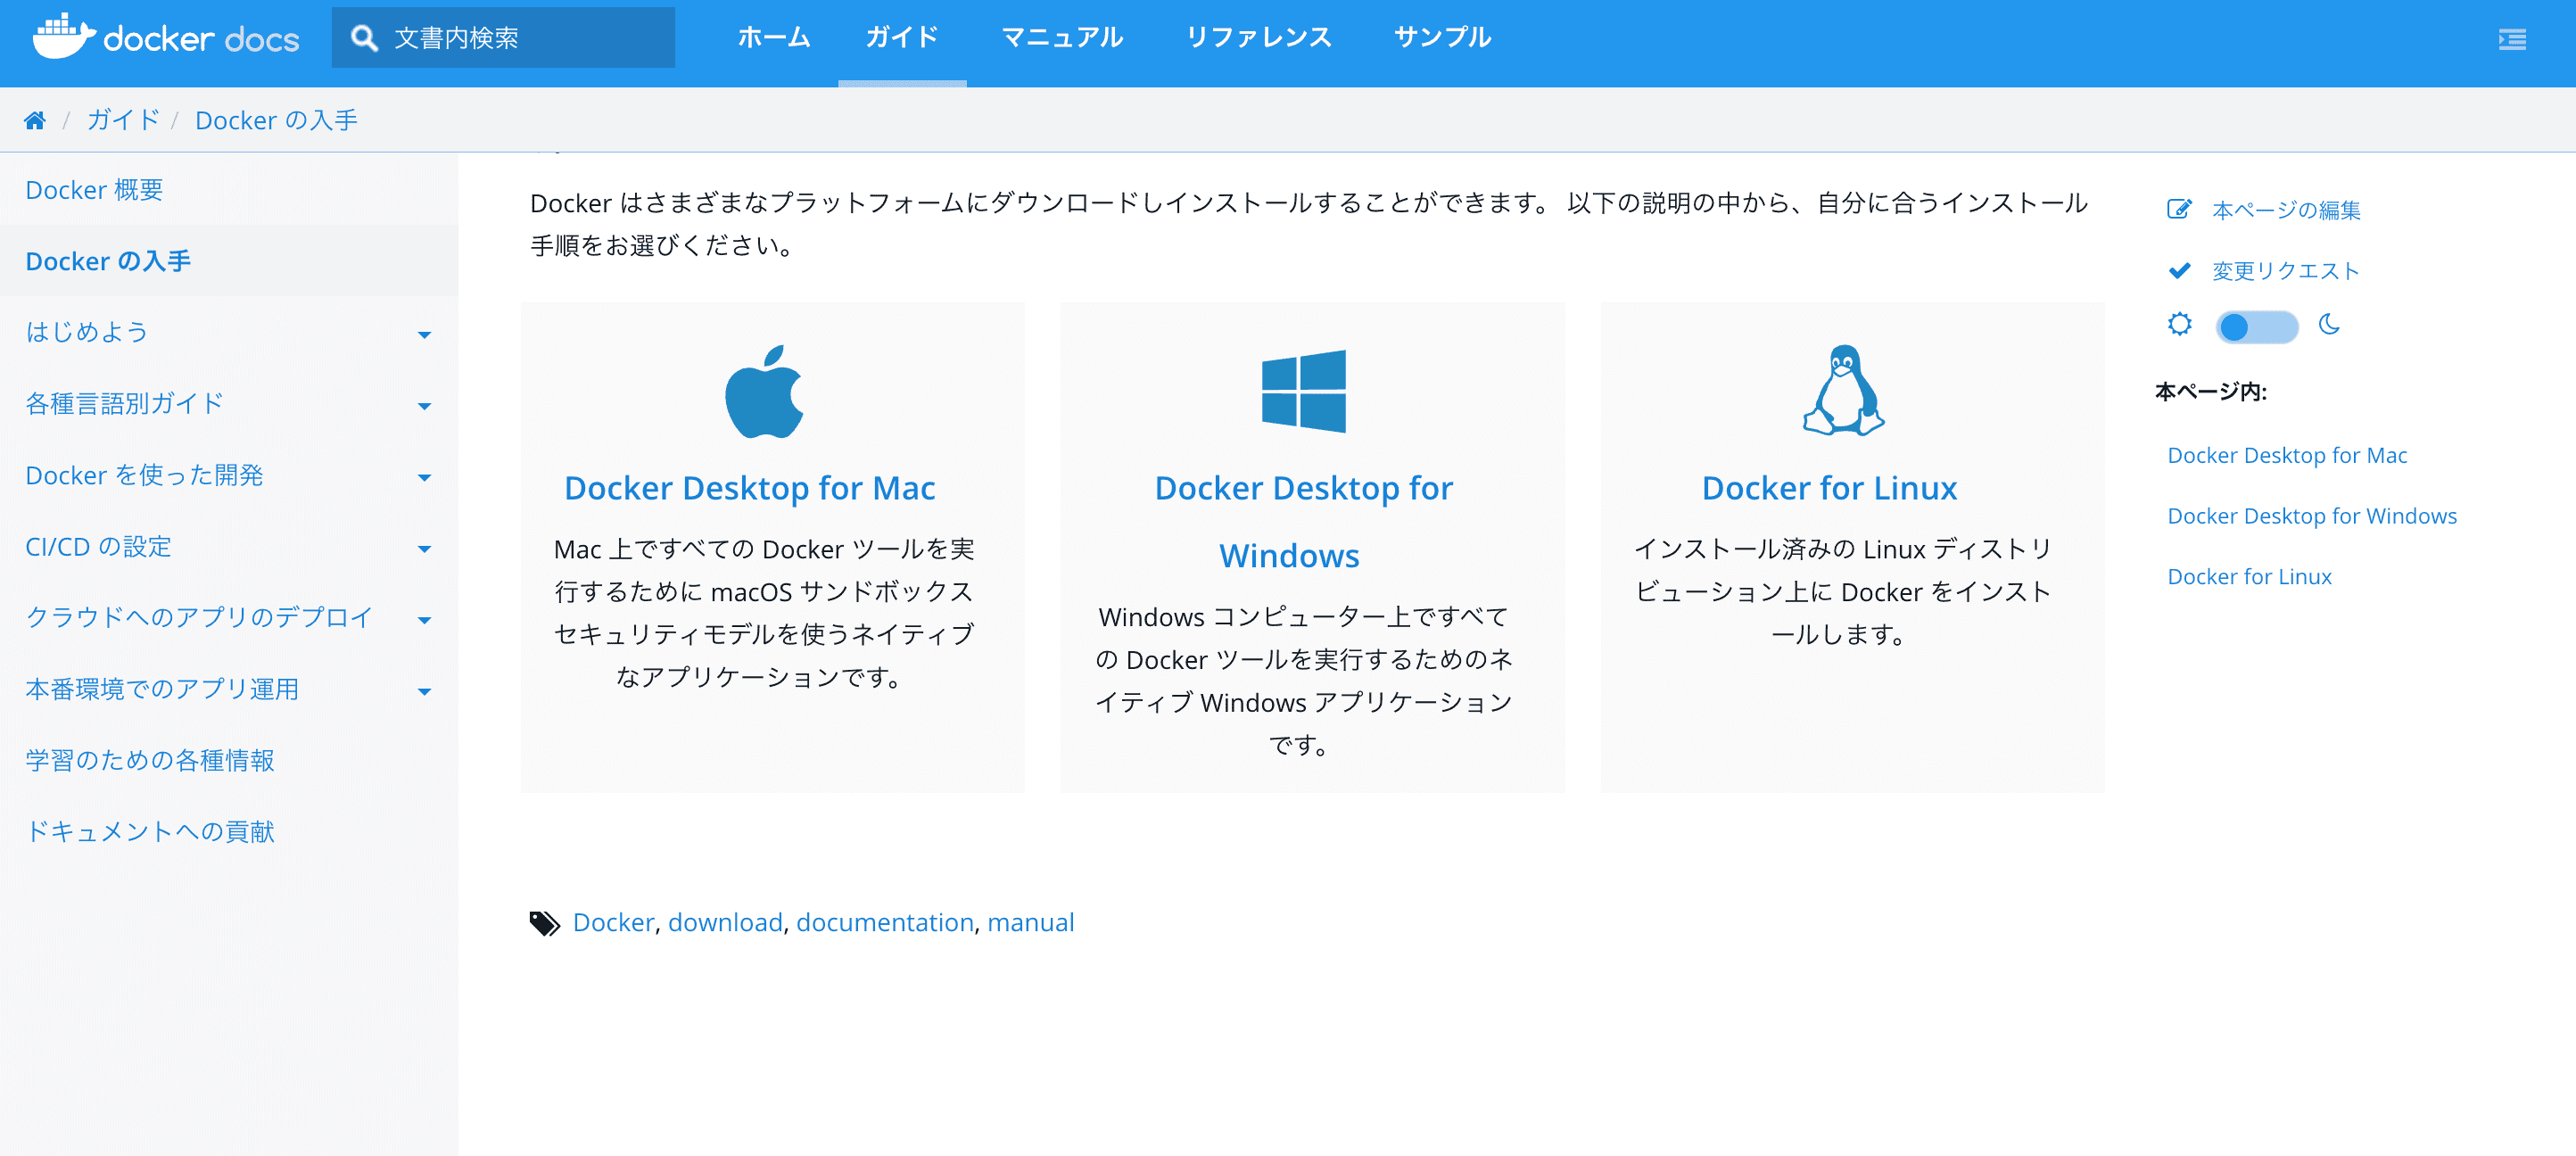Click the download keyword tag
Screen dimensions: 2576x1156
coord(725,923)
